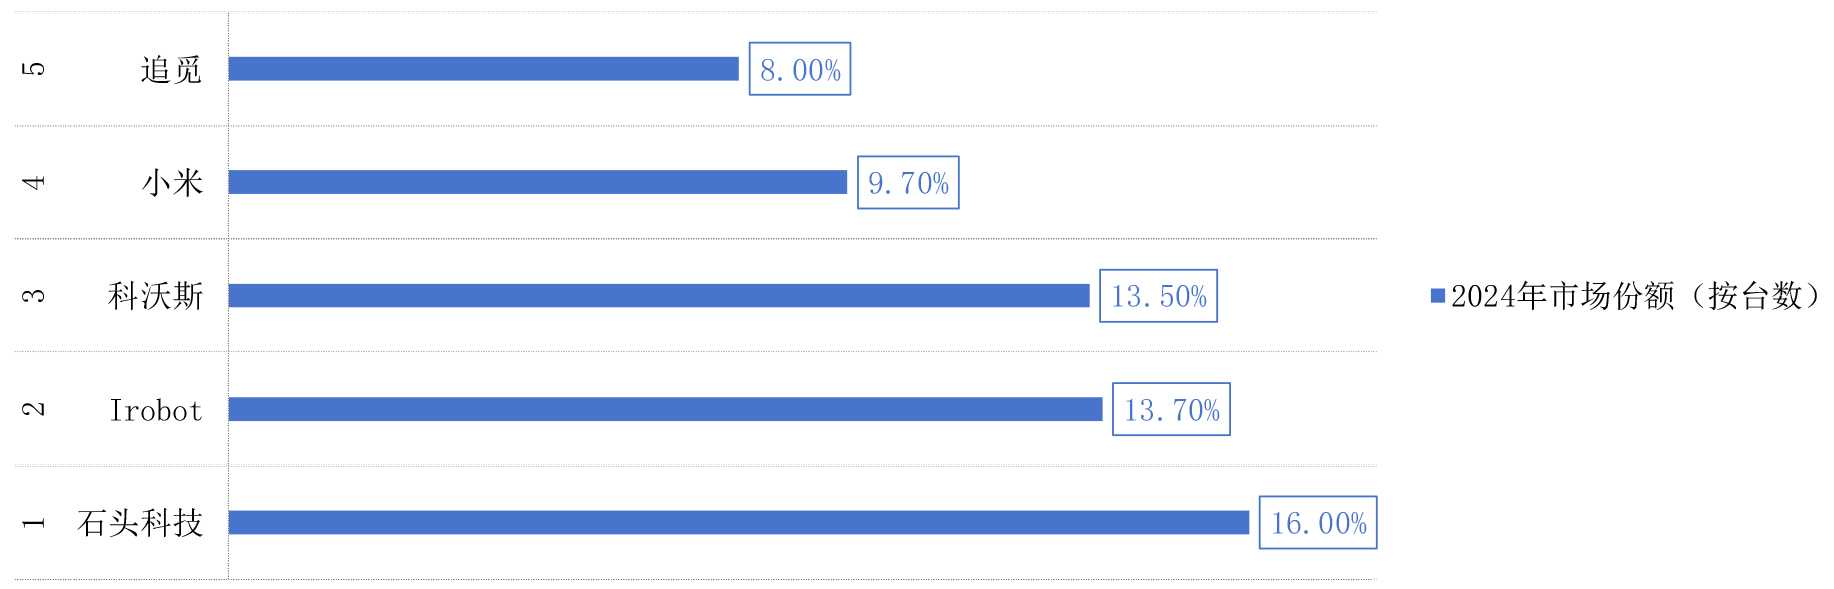This screenshot has height=589, width=1834.
Task: Select the 9.70% data label
Action: point(908,183)
